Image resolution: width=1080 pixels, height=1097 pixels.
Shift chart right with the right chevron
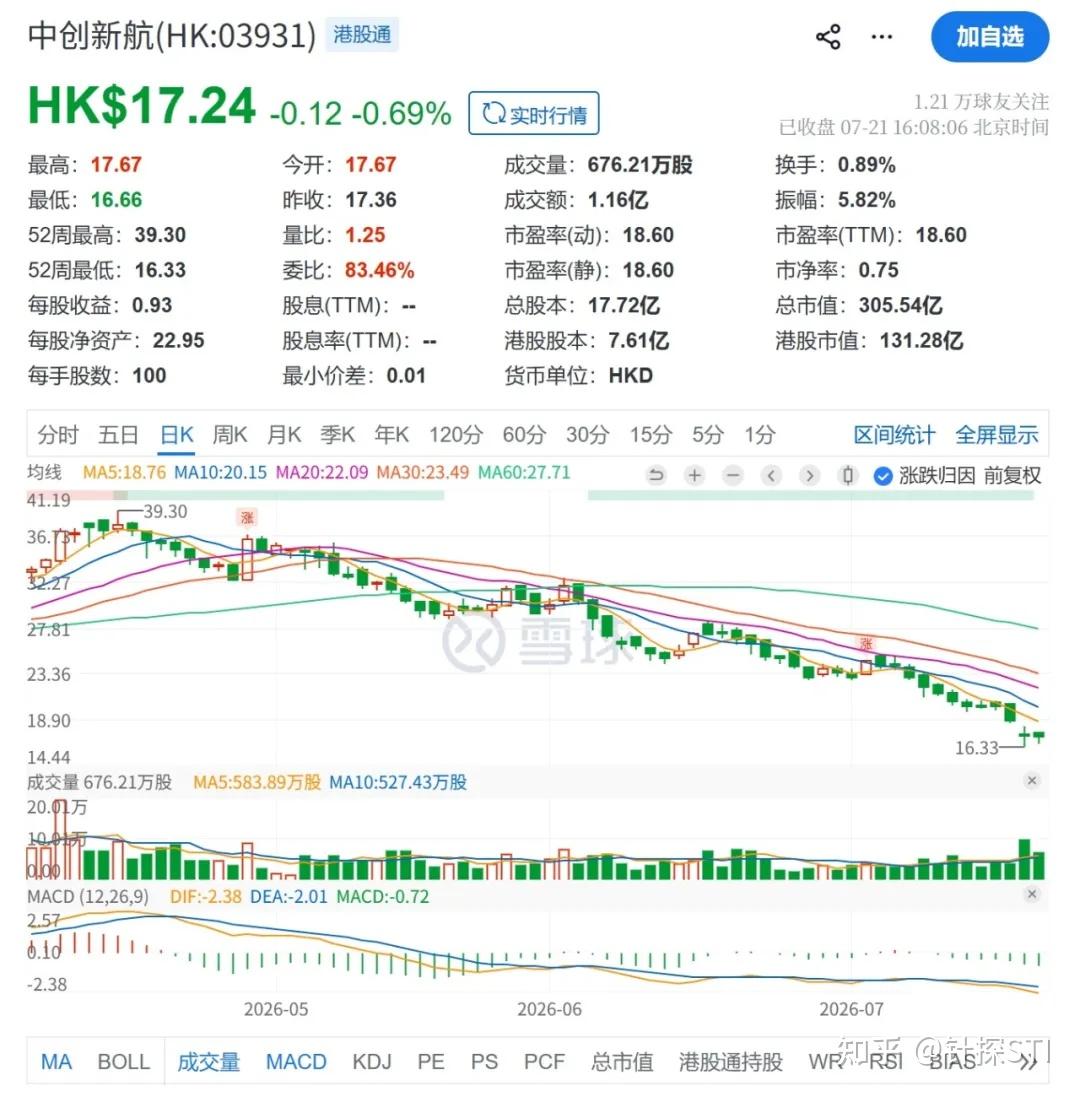coord(809,476)
